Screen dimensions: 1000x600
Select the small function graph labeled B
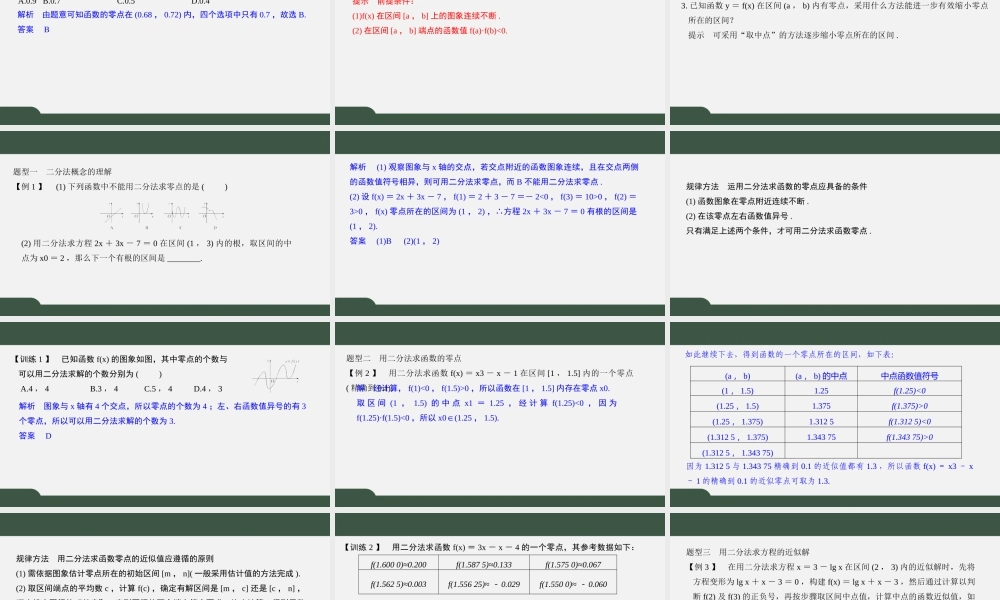(145, 212)
